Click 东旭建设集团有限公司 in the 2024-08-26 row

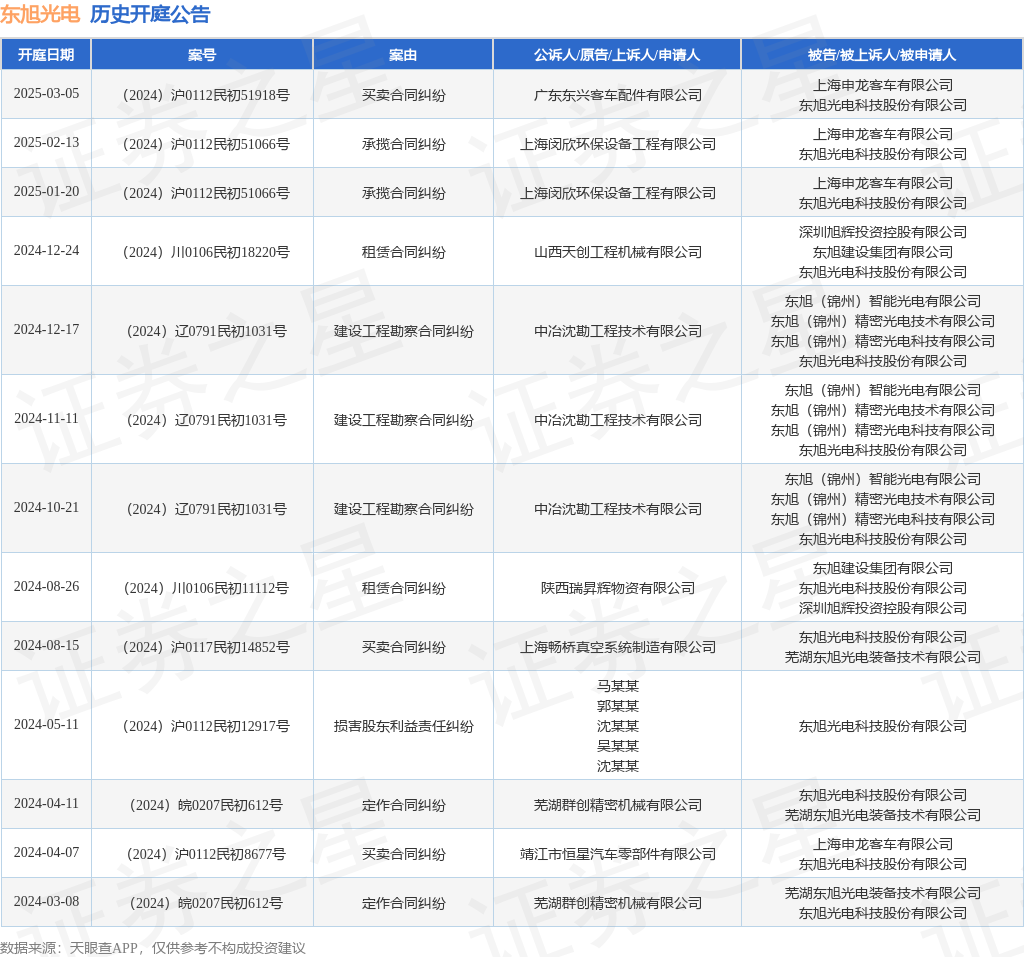[x=883, y=568]
